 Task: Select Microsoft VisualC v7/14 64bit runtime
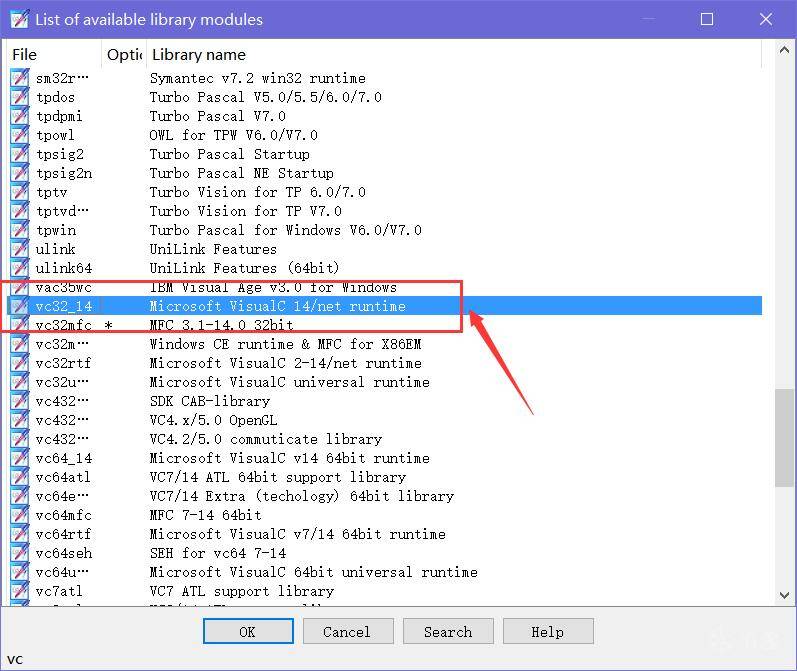point(297,534)
